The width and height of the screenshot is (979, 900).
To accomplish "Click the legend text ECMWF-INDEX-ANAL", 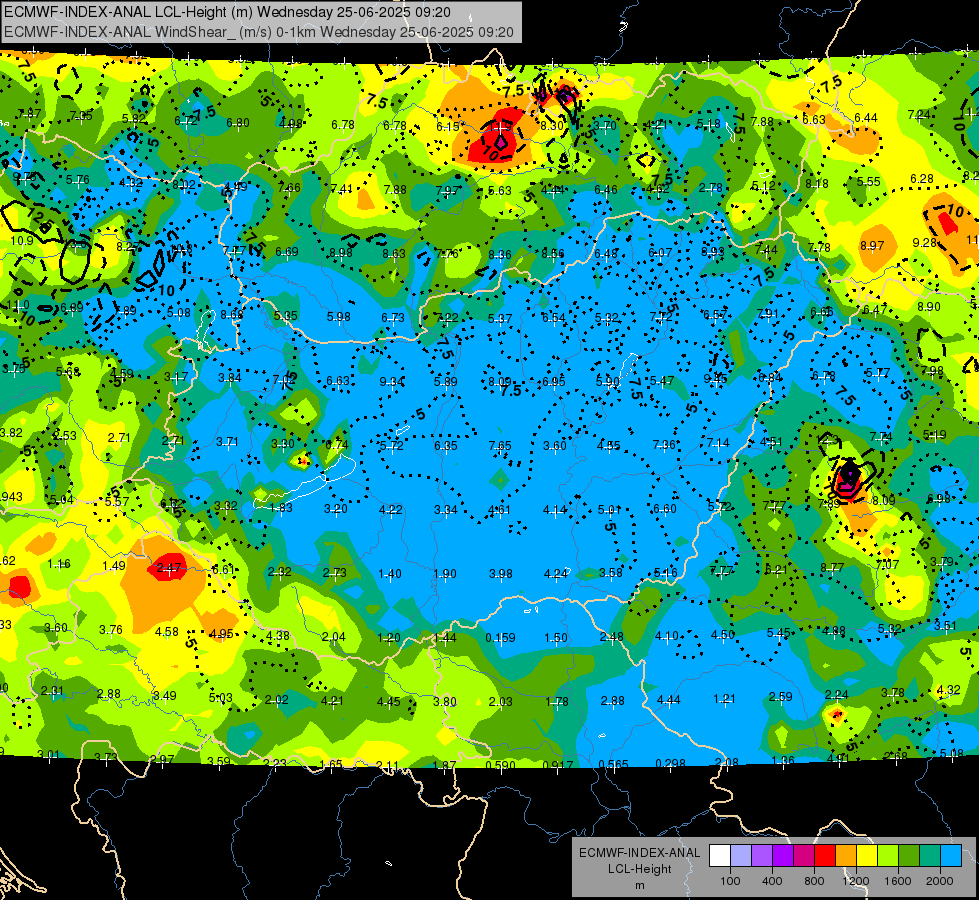I will coord(639,853).
